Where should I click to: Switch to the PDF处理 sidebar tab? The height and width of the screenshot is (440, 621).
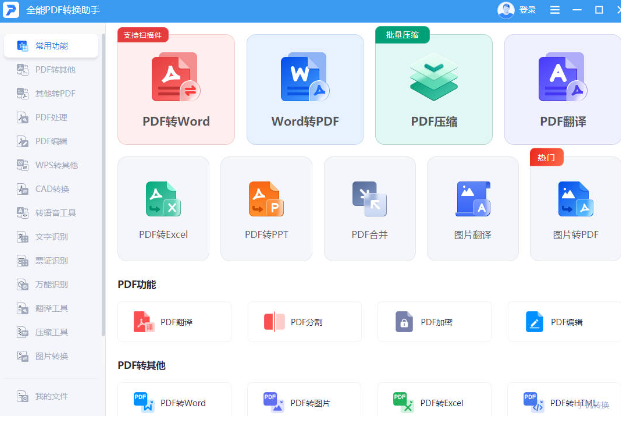tap(50, 117)
